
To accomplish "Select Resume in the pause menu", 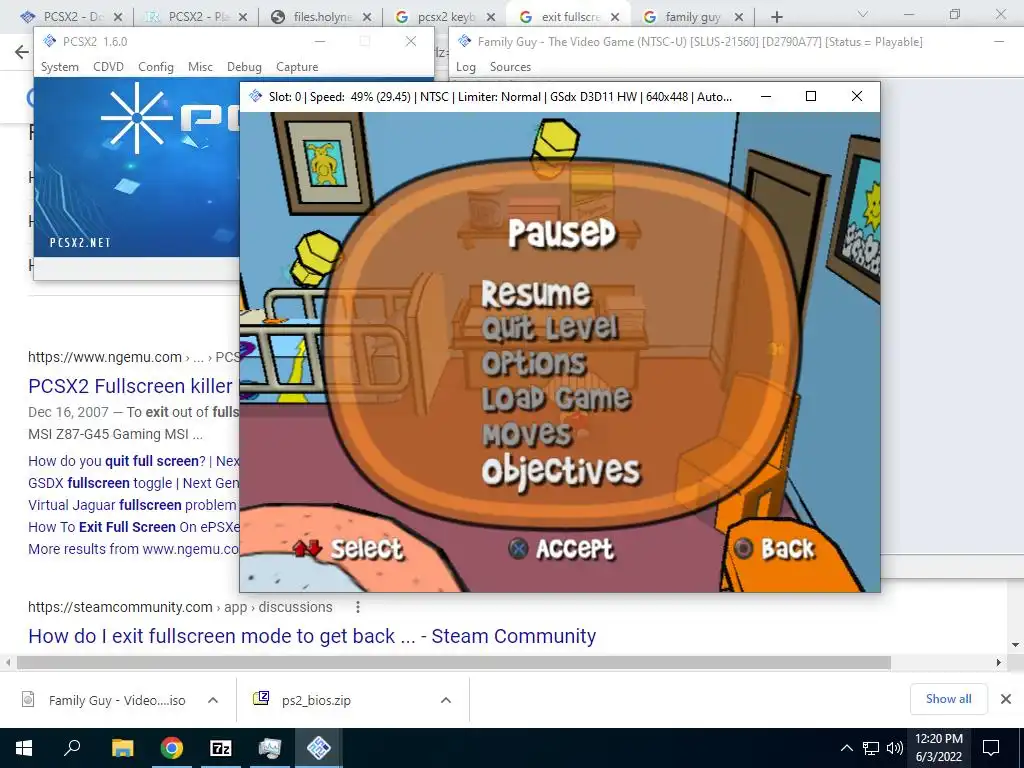I will coord(536,293).
